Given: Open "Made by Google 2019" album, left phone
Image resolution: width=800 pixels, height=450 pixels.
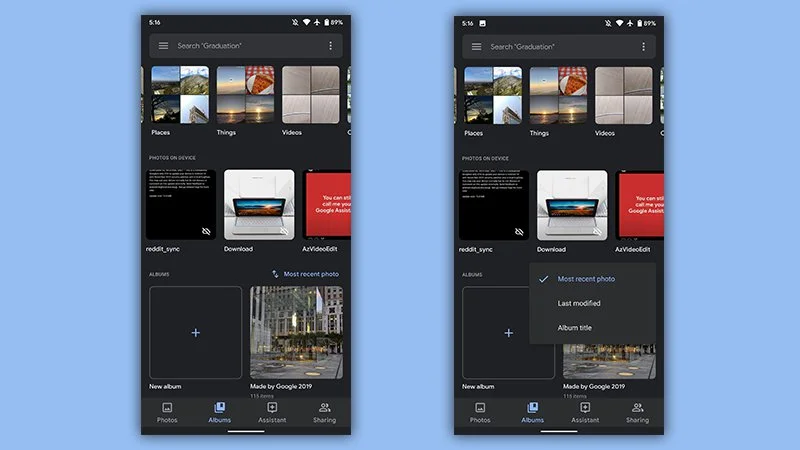Looking at the screenshot, I should 296,333.
